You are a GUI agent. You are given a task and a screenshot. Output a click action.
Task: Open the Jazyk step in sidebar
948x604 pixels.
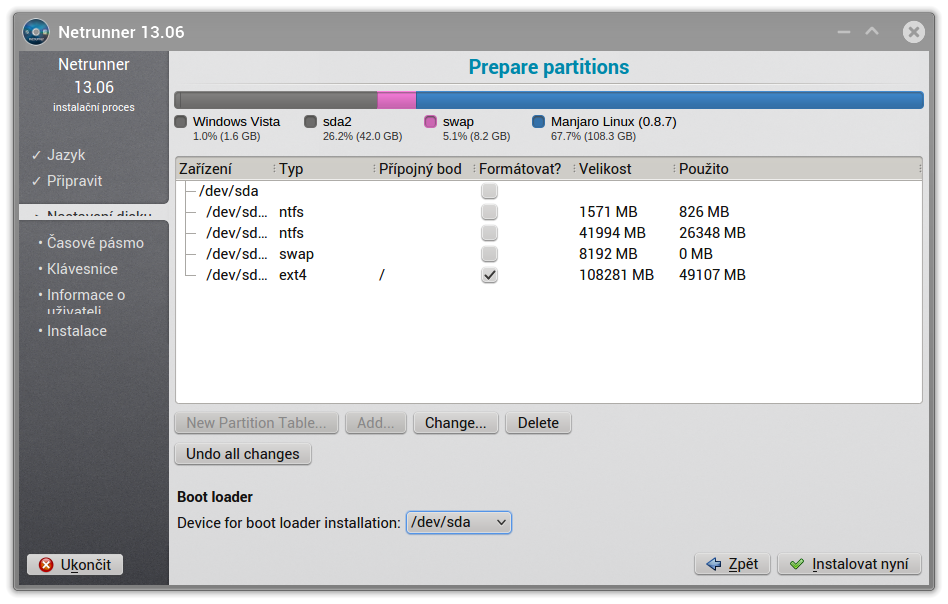pyautogui.click(x=66, y=155)
